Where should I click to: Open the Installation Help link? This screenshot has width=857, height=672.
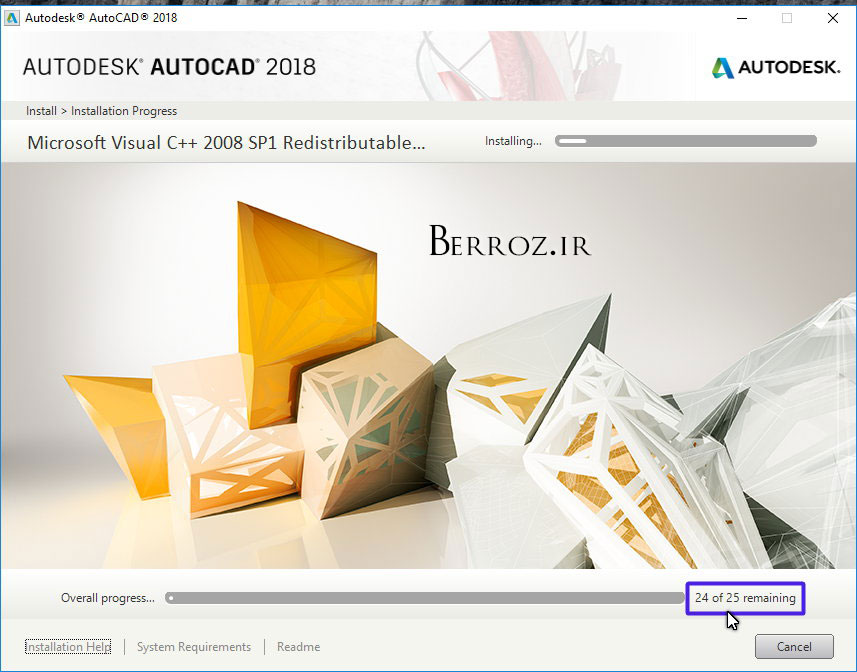click(x=68, y=647)
